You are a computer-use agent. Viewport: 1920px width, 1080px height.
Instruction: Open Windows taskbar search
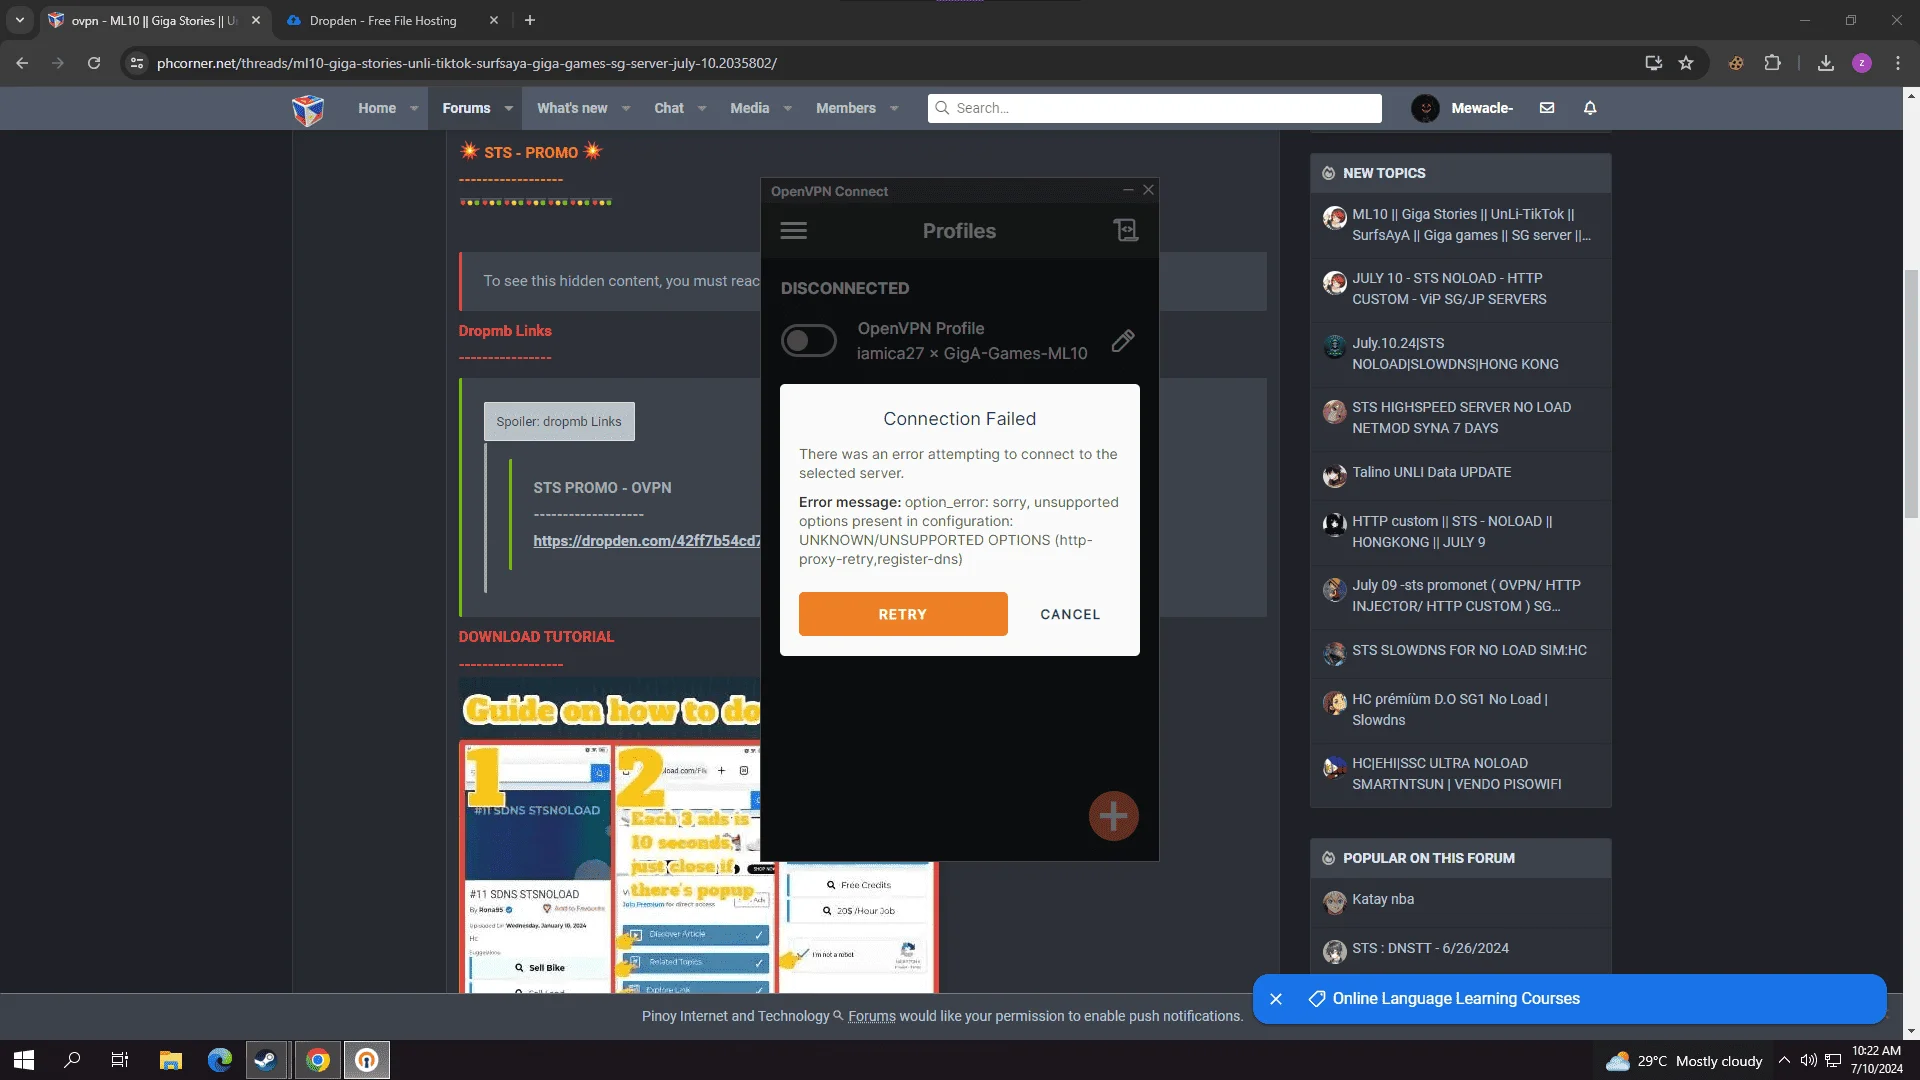coord(72,1060)
